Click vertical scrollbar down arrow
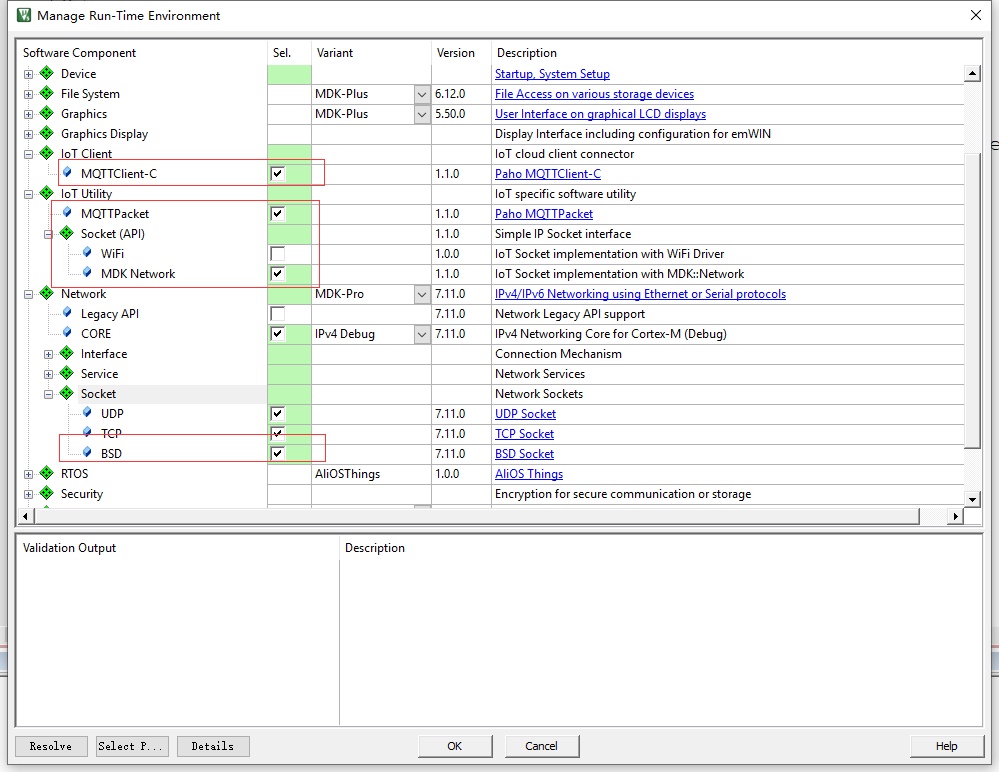 click(972, 499)
